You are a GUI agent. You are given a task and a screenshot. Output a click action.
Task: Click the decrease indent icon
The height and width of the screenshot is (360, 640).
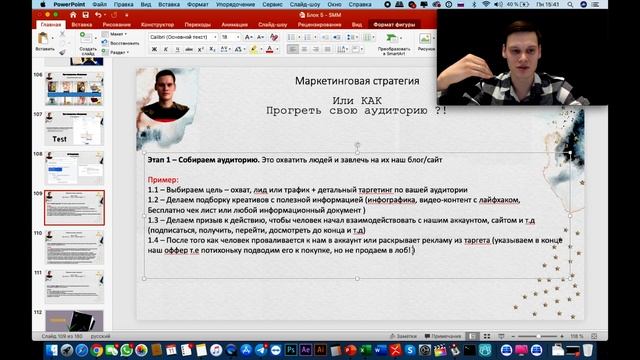click(325, 37)
